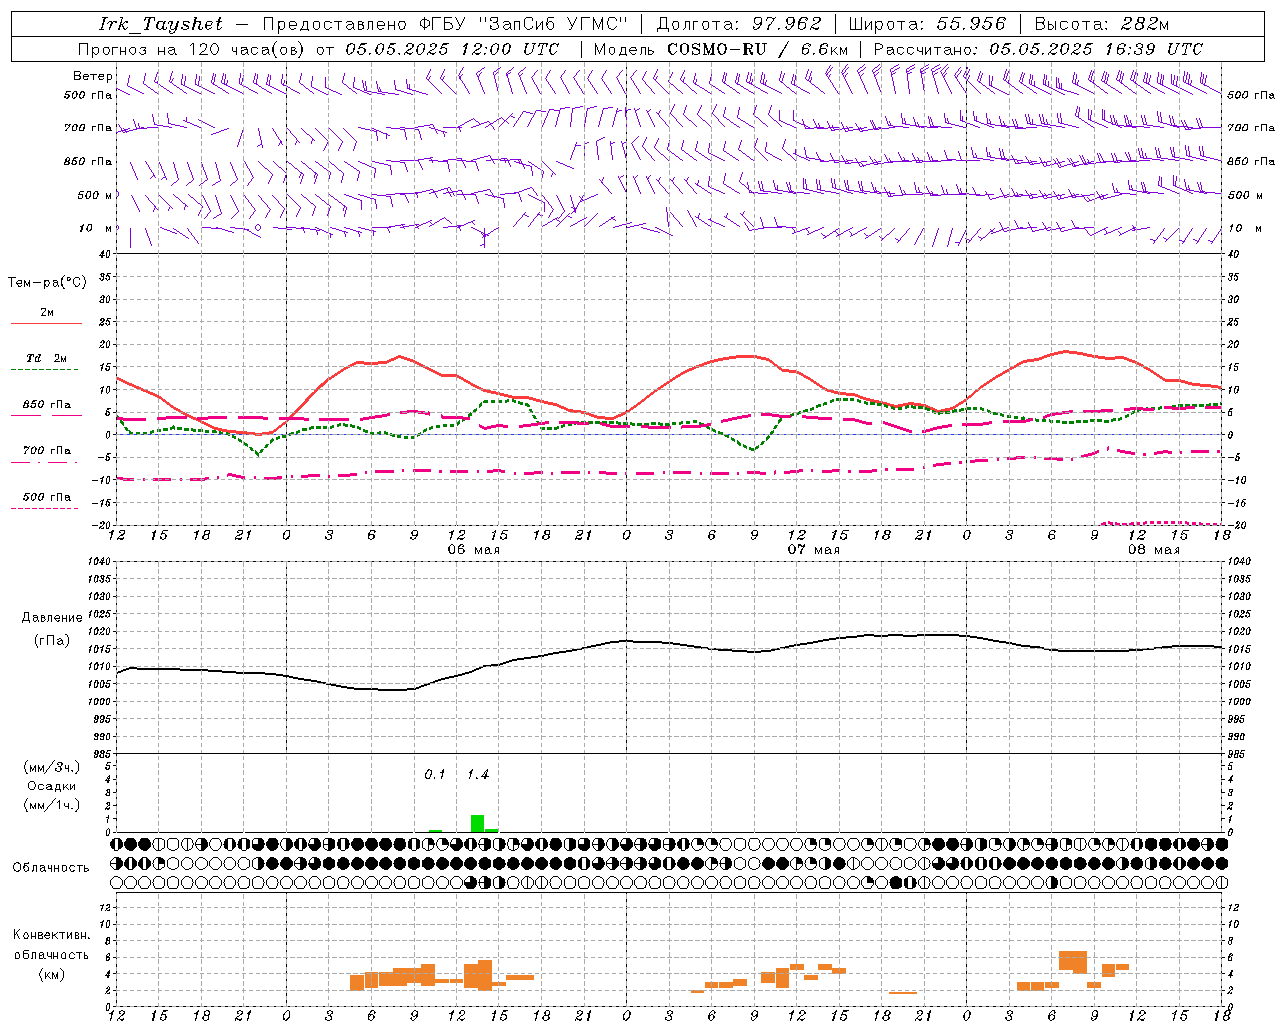Click the red line sample beneath 2м legend
The height and width of the screenshot is (1024, 1280).
pyautogui.click(x=46, y=324)
